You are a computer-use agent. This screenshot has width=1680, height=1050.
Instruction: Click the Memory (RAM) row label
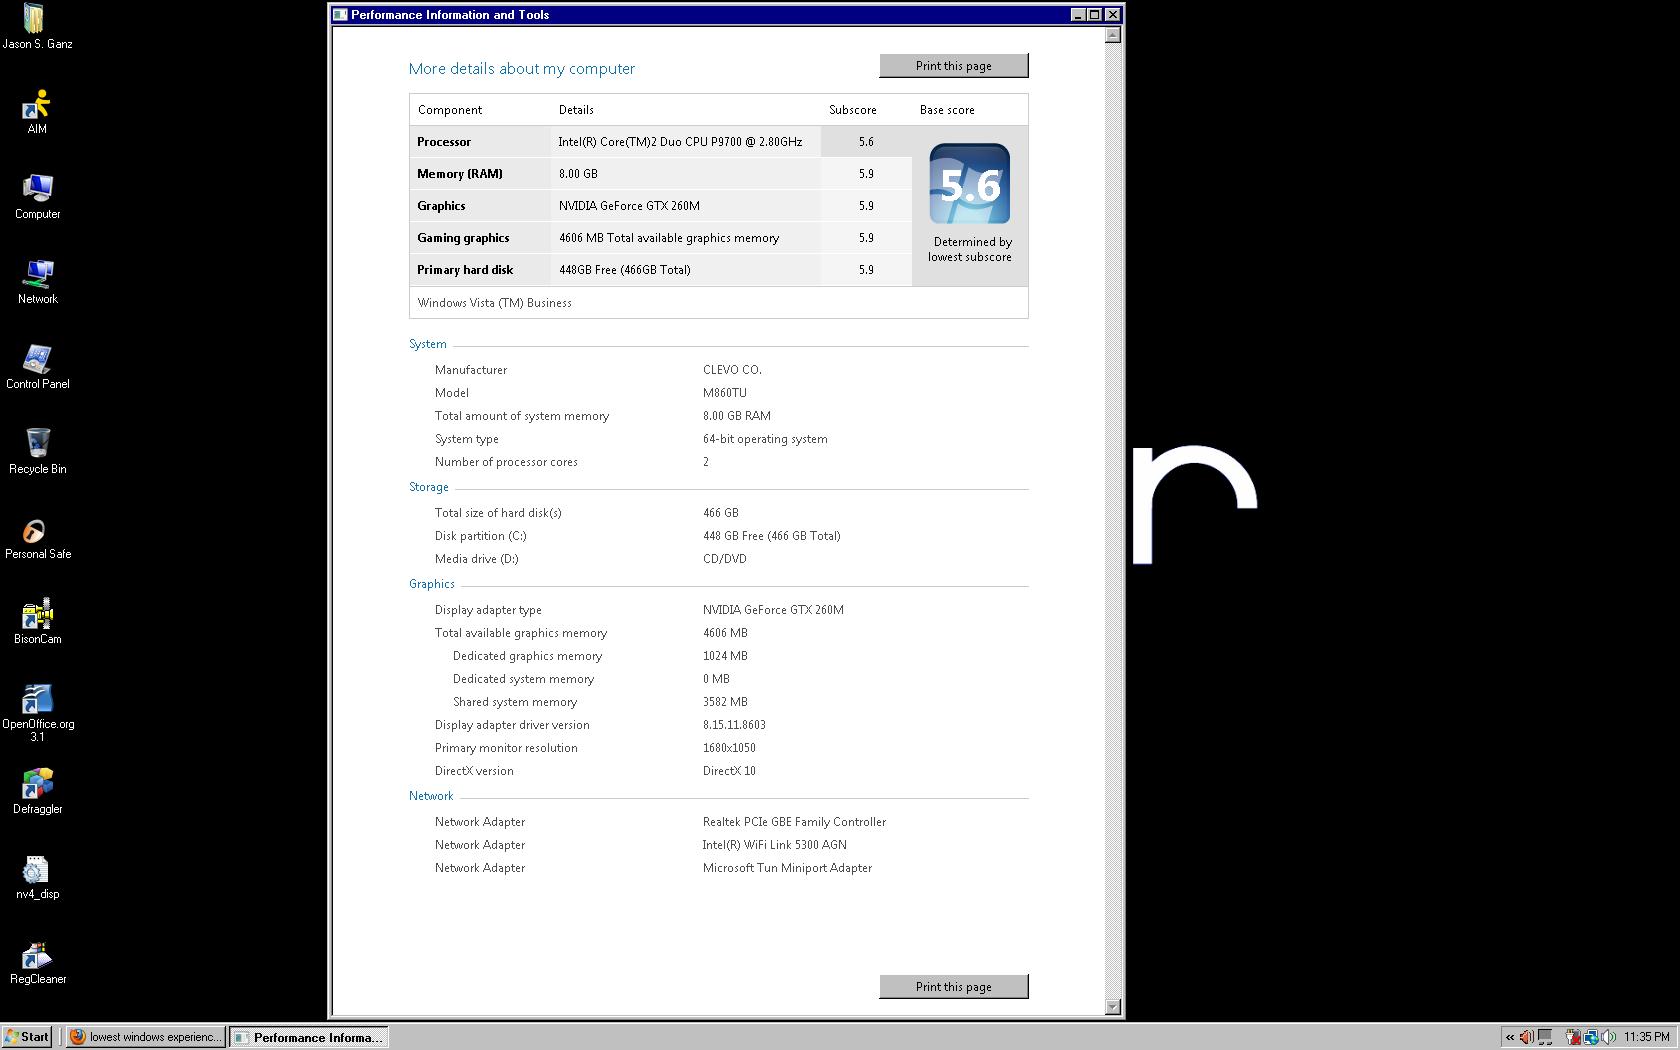[460, 174]
